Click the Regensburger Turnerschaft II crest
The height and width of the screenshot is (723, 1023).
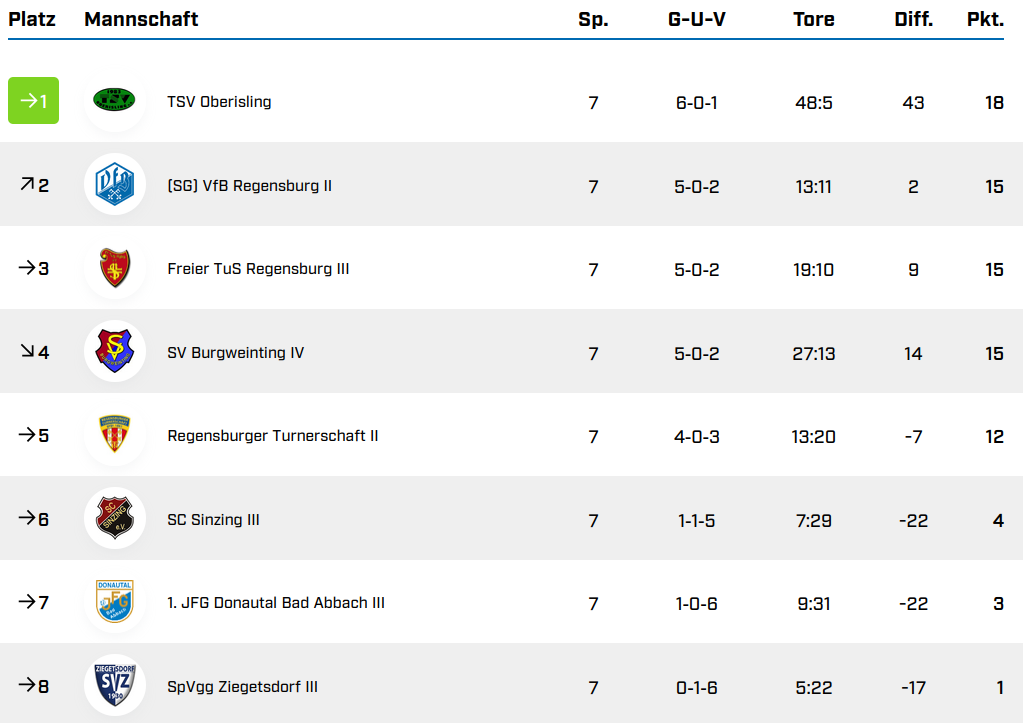(114, 436)
